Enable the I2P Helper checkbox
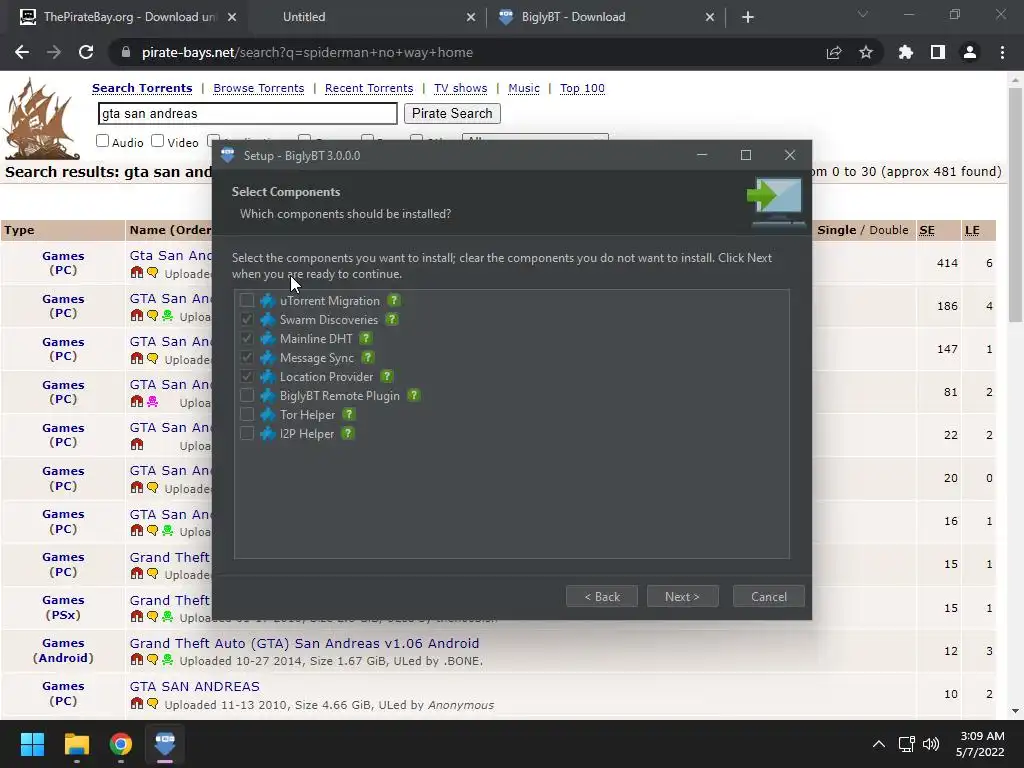1024x768 pixels. click(247, 433)
